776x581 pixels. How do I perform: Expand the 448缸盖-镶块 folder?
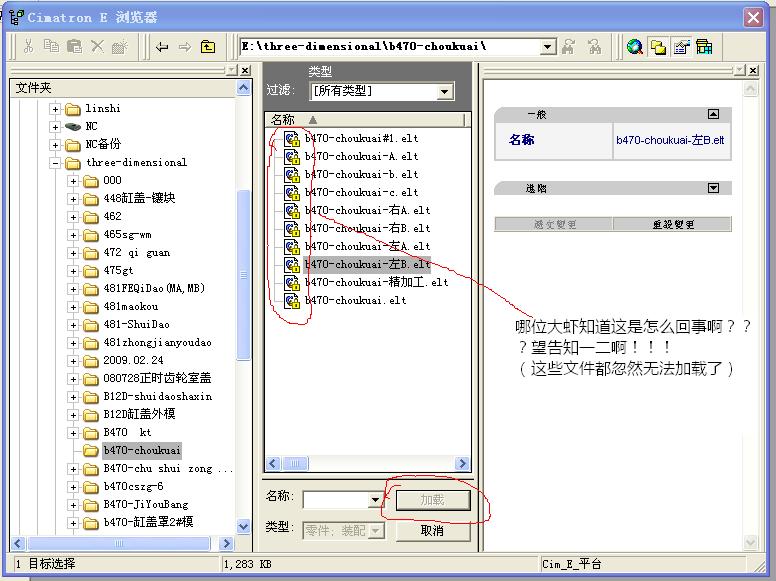[x=73, y=199]
